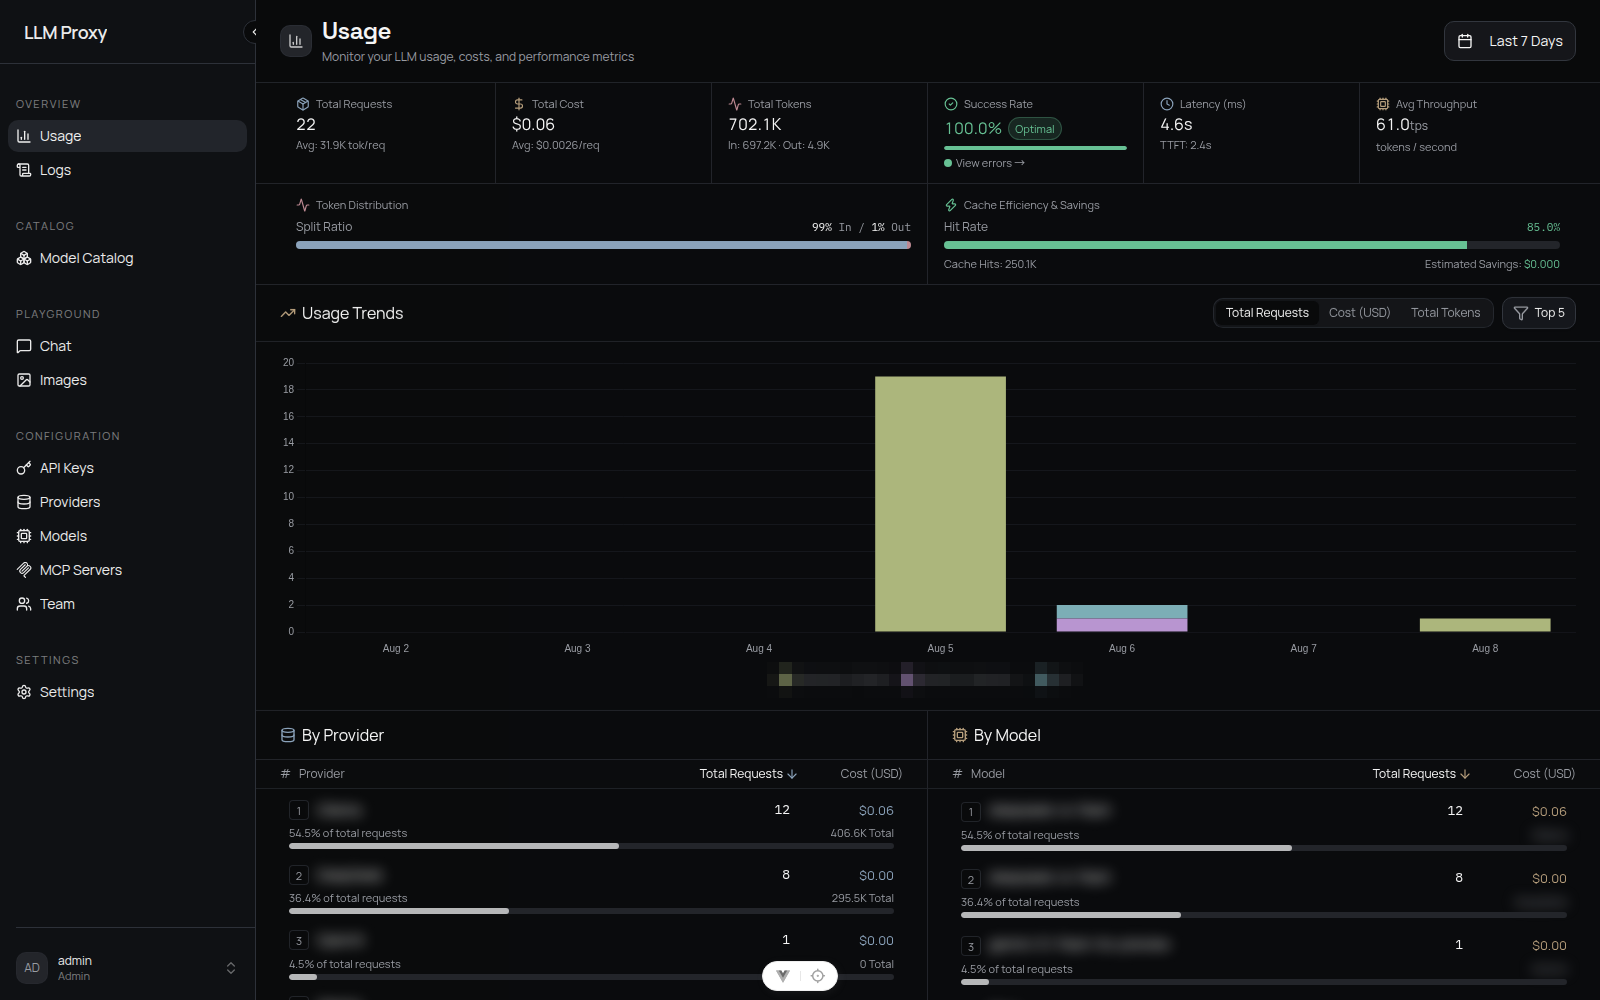Click the Success Rate checkmark icon
Image resolution: width=1600 pixels, height=1000 pixels.
pos(951,104)
